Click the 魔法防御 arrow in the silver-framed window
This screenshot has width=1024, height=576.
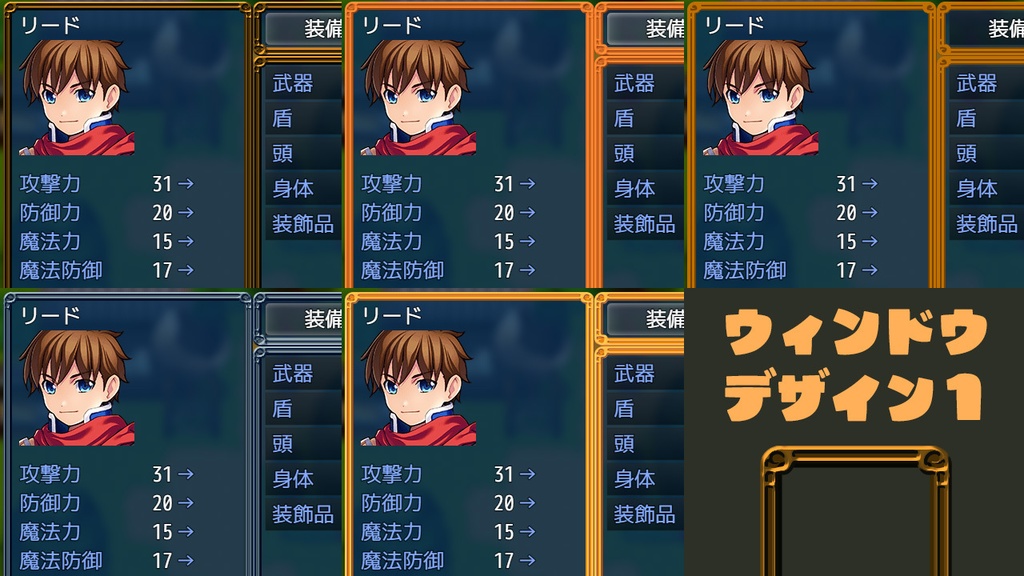185,560
